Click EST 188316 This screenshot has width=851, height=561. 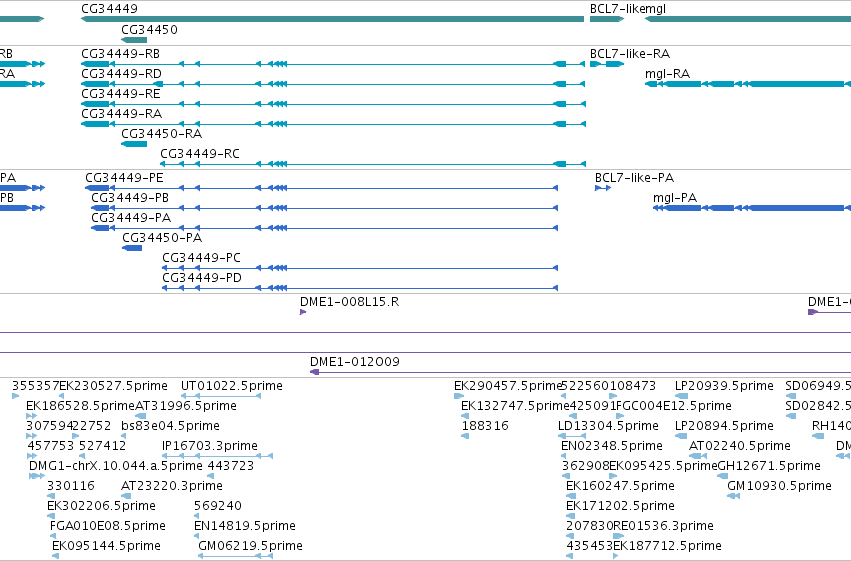[x=485, y=426]
